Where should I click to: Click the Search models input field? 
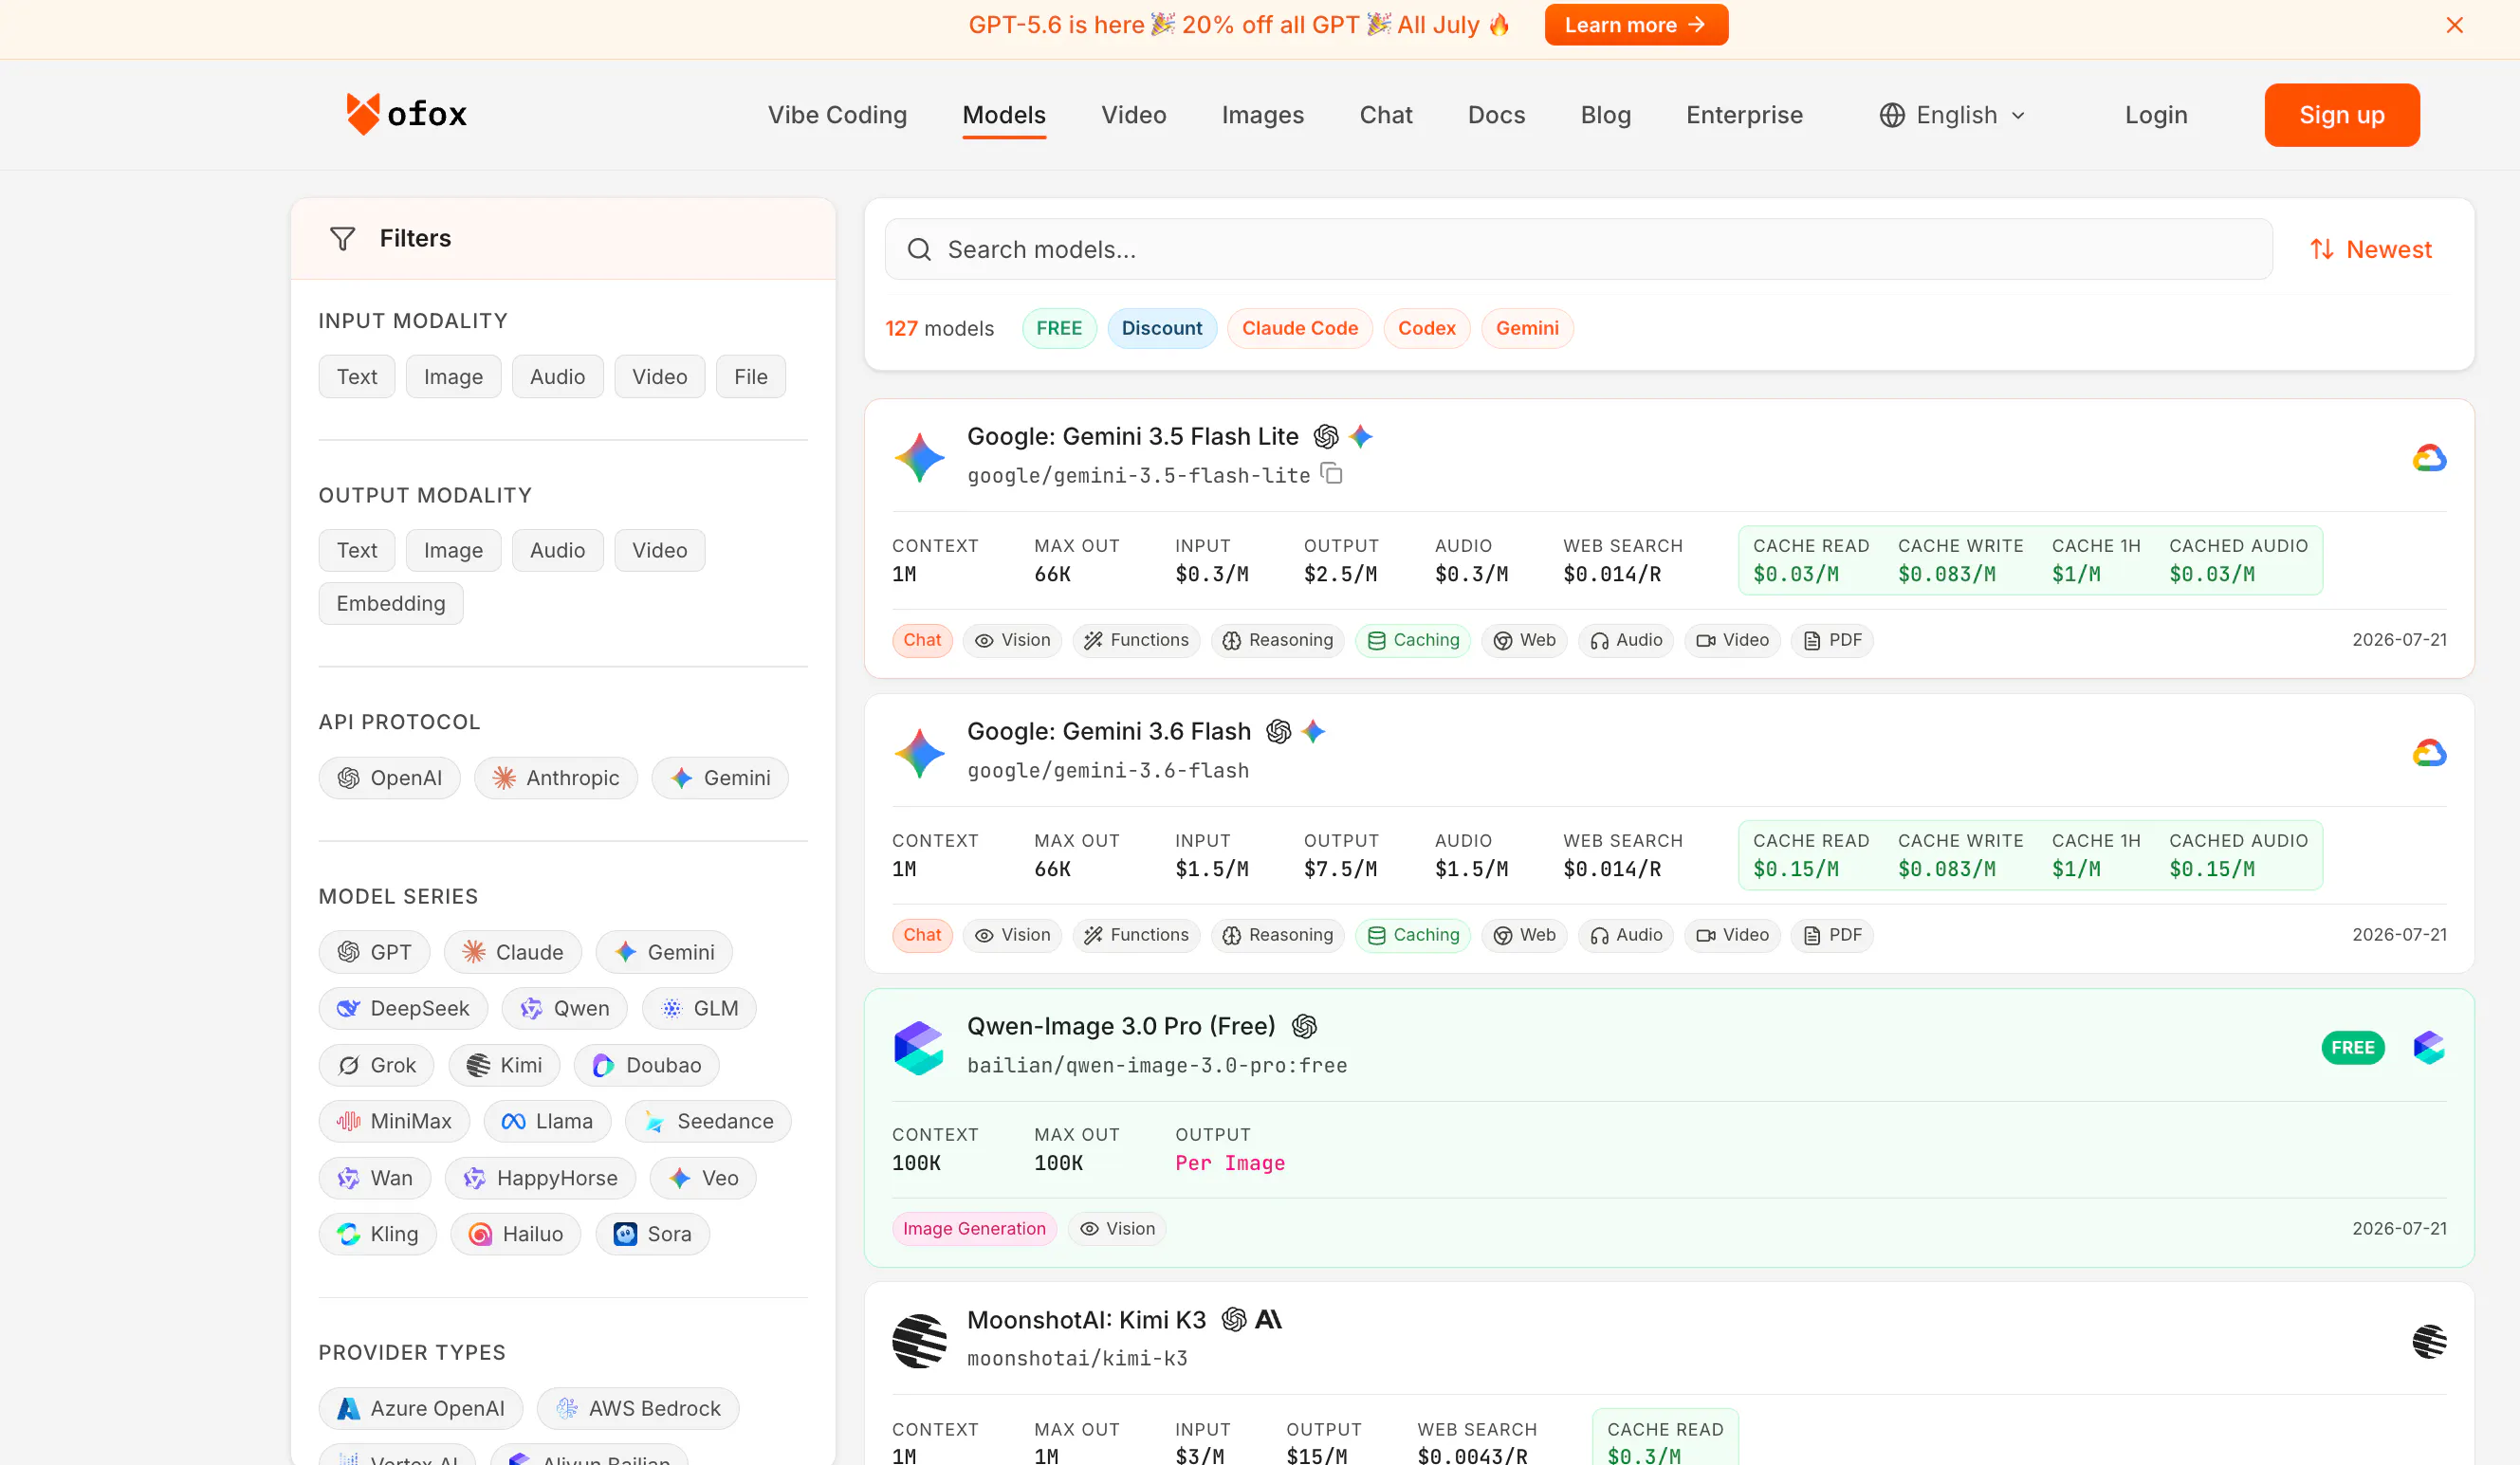point(1578,249)
